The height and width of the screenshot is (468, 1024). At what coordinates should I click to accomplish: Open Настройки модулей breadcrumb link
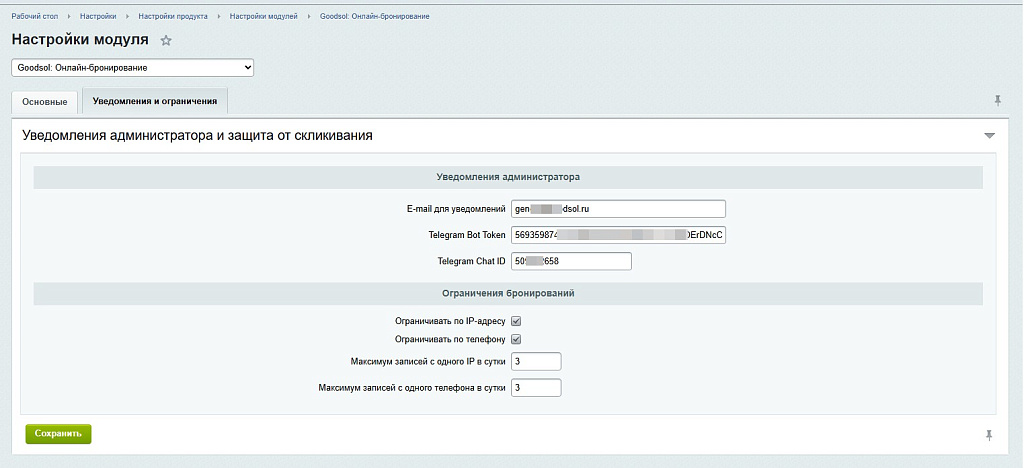(264, 16)
